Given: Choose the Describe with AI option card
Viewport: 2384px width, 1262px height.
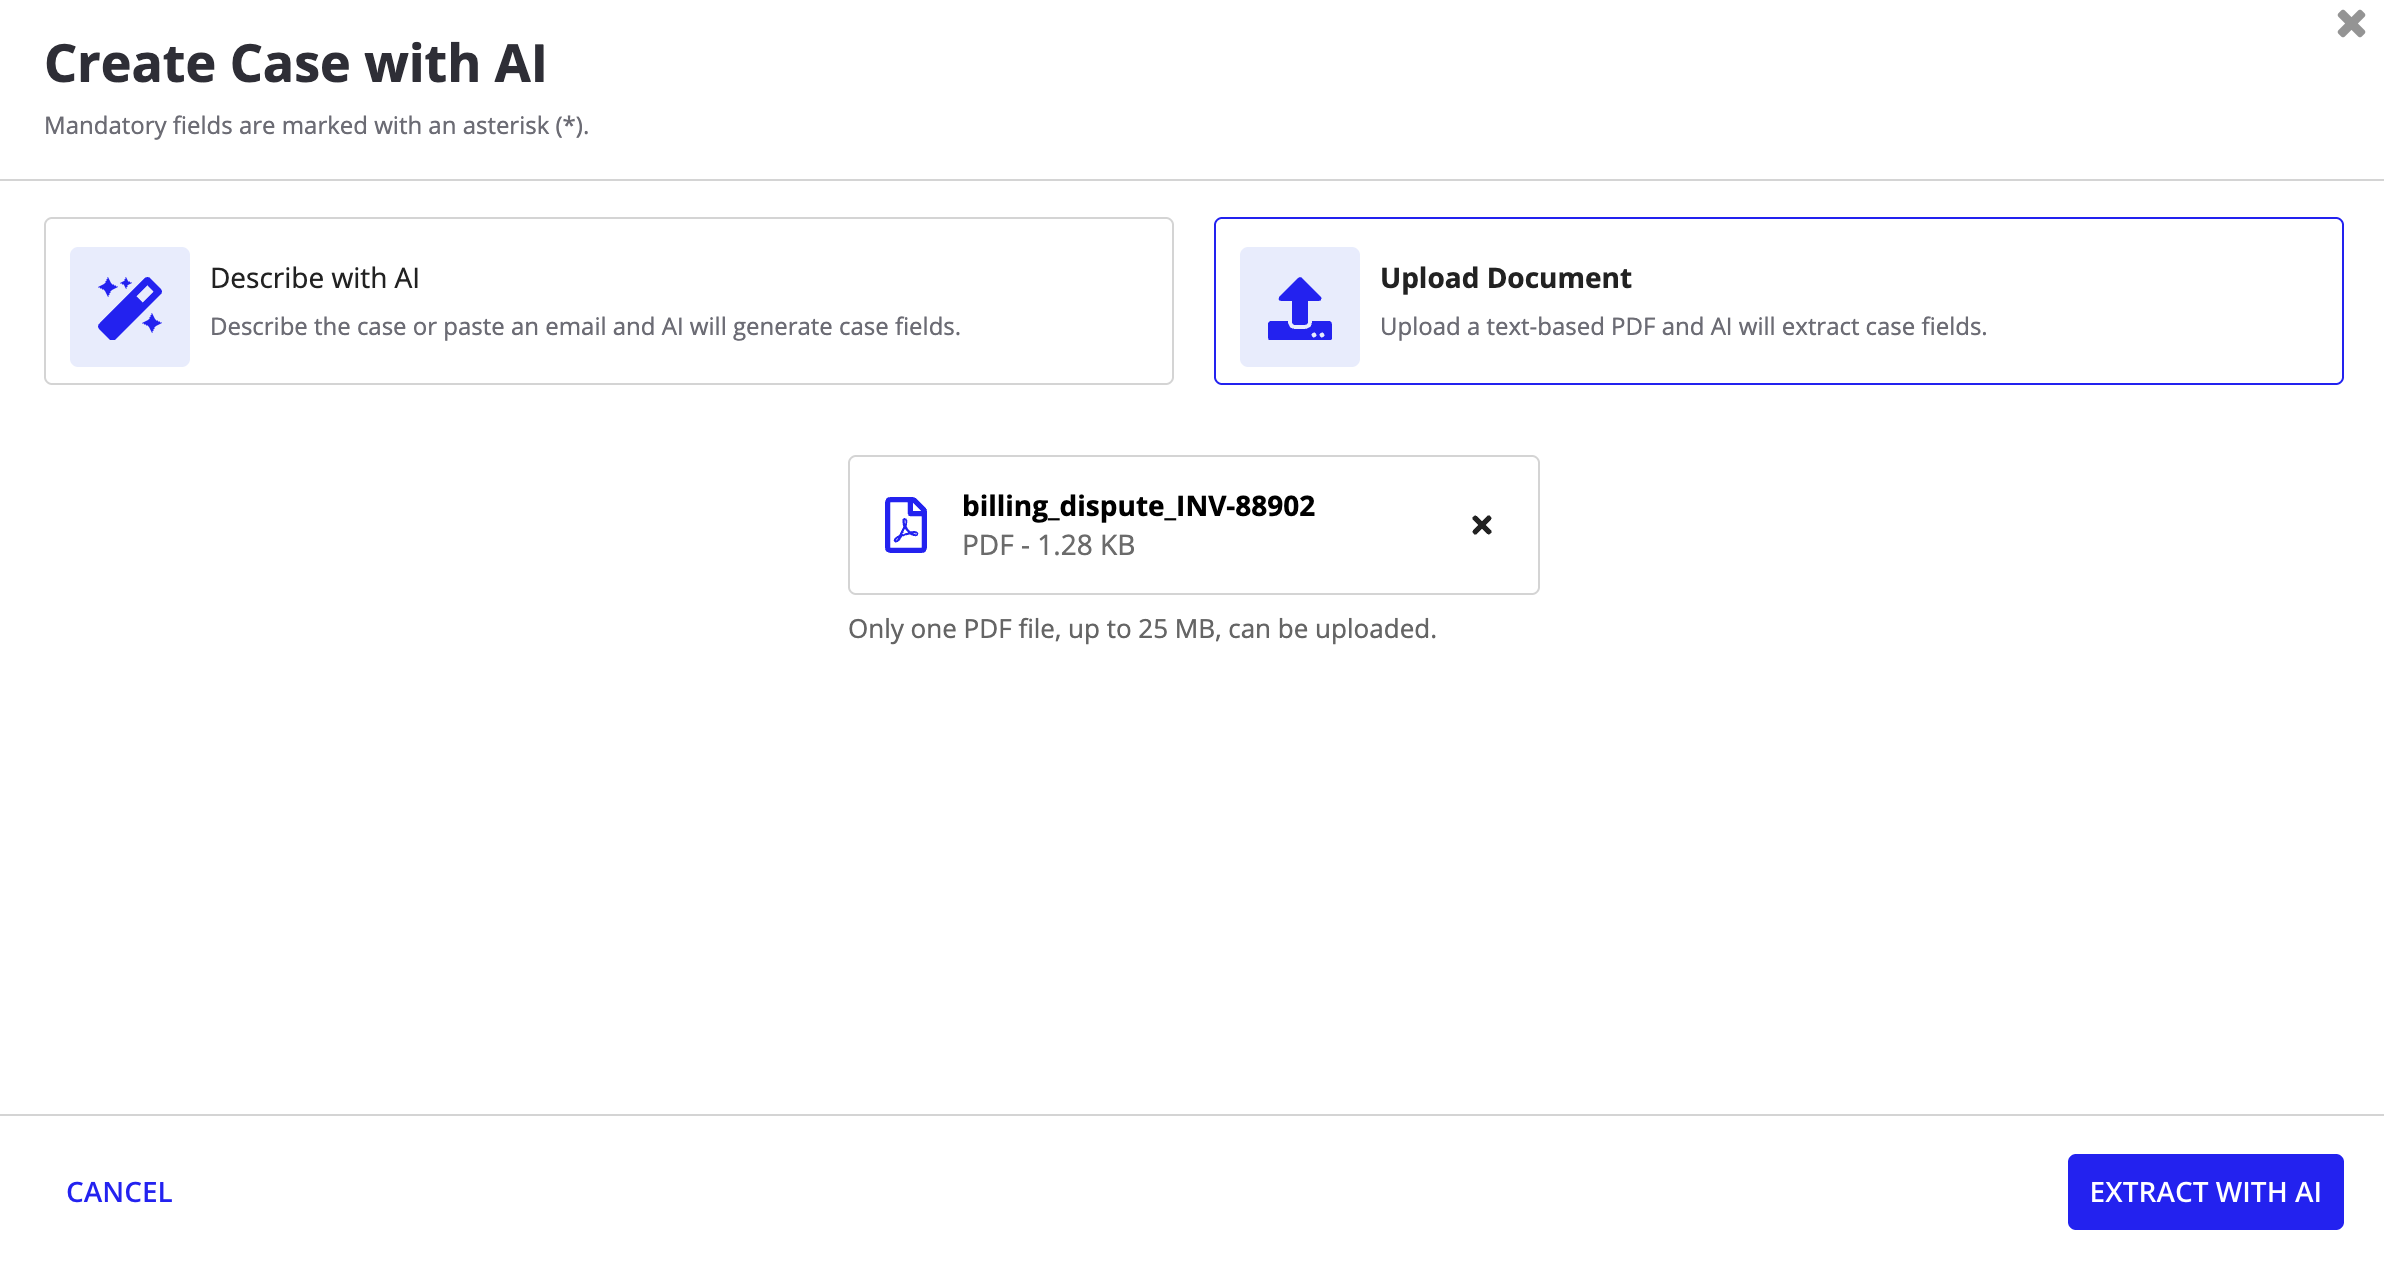Looking at the screenshot, I should (x=609, y=301).
